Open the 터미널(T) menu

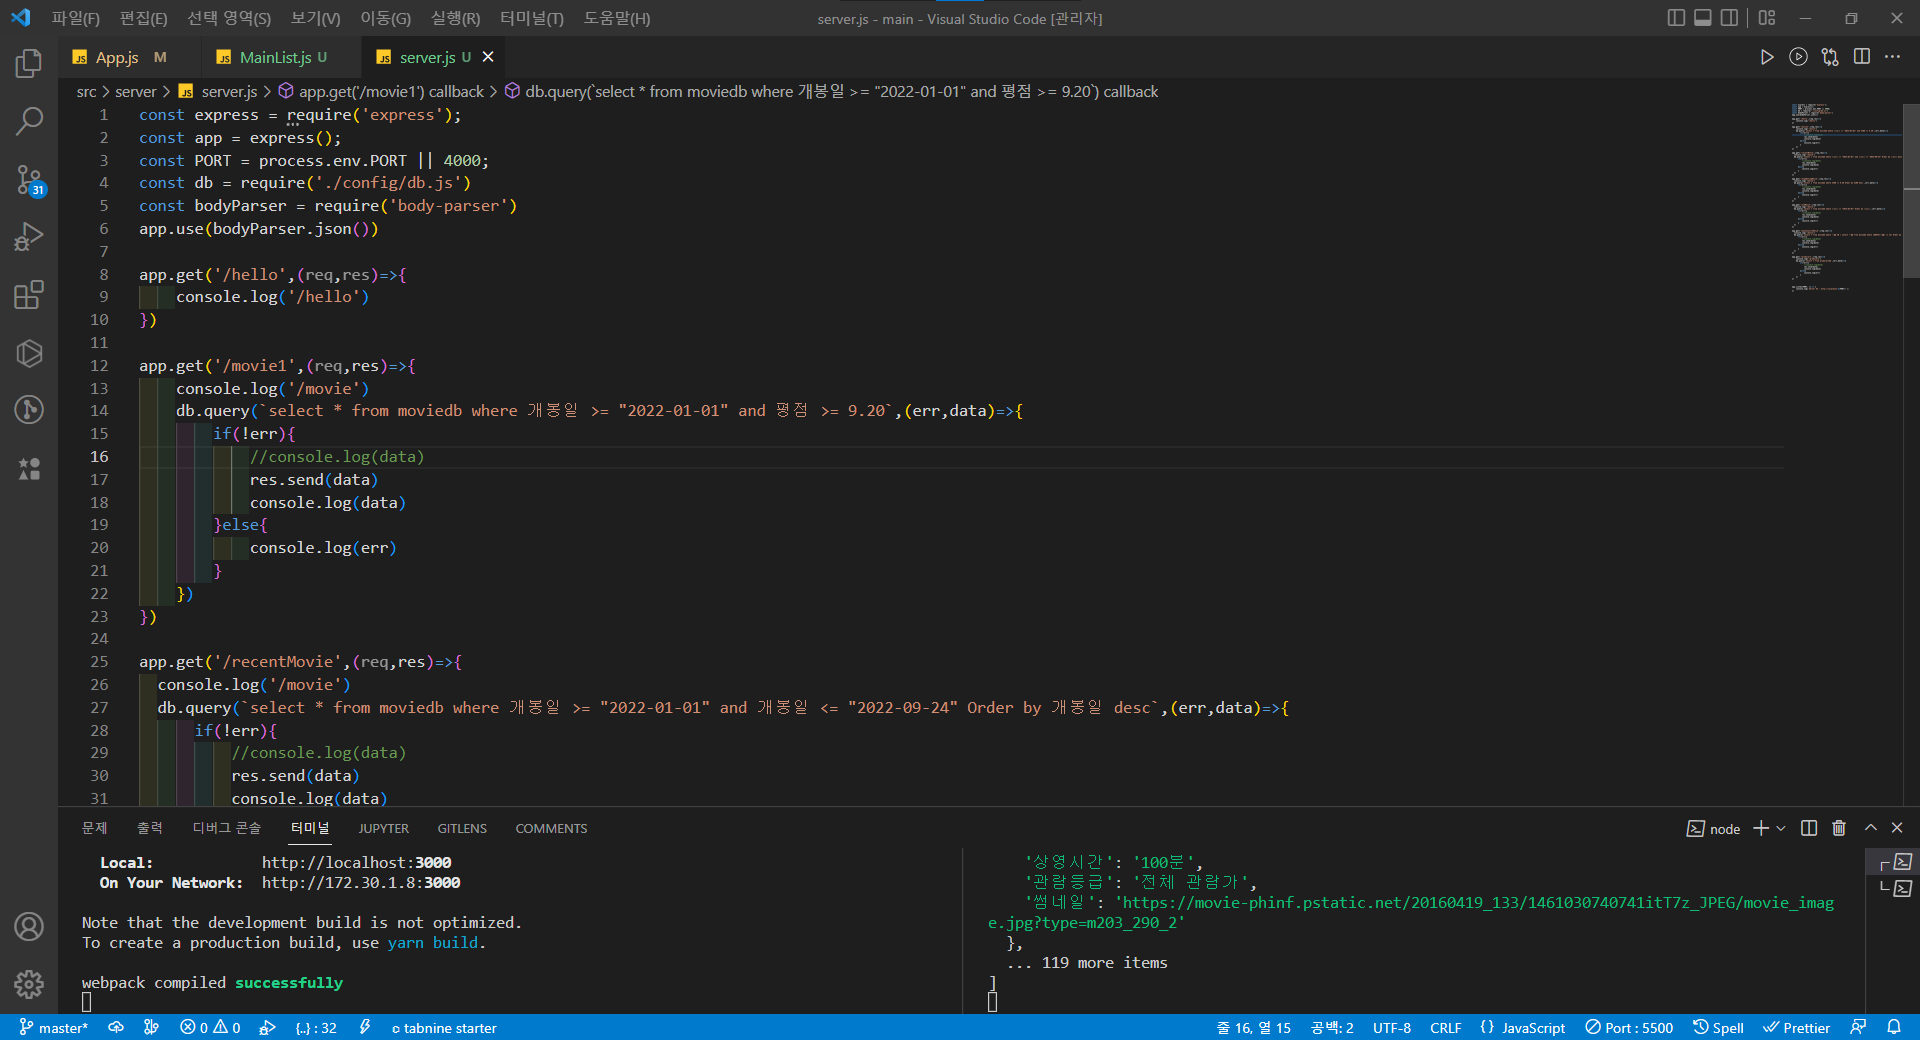[532, 18]
